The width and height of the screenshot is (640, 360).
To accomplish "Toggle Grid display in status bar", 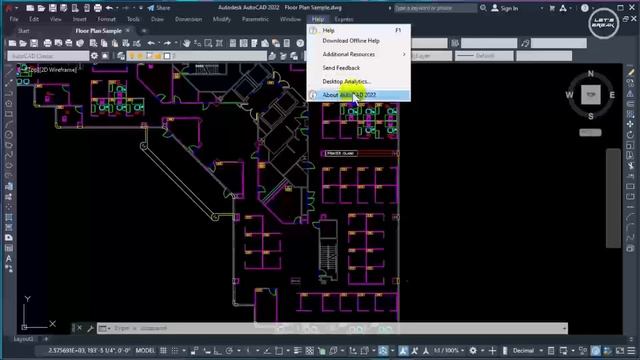I will coord(163,351).
